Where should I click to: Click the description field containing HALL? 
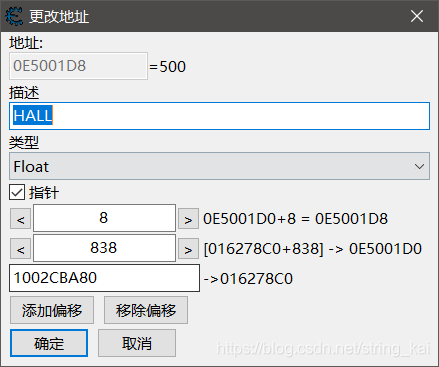click(x=219, y=116)
